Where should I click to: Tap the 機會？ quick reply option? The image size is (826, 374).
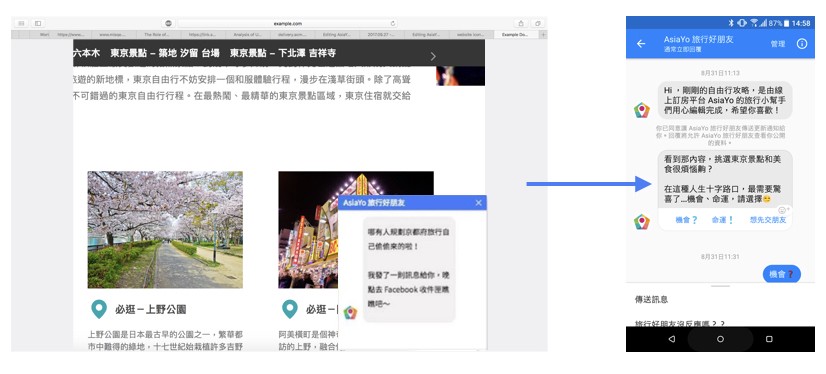pos(686,220)
